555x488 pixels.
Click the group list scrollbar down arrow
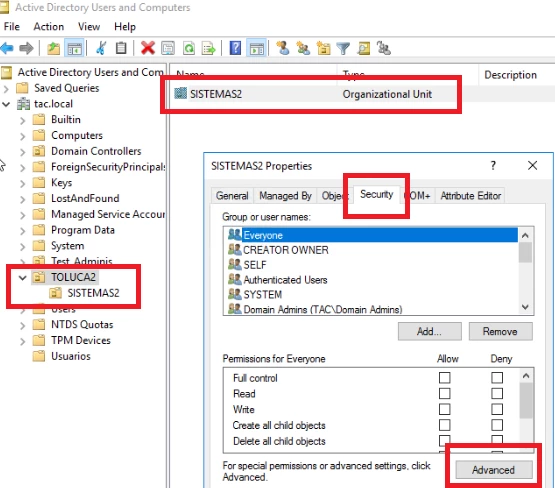(x=525, y=307)
